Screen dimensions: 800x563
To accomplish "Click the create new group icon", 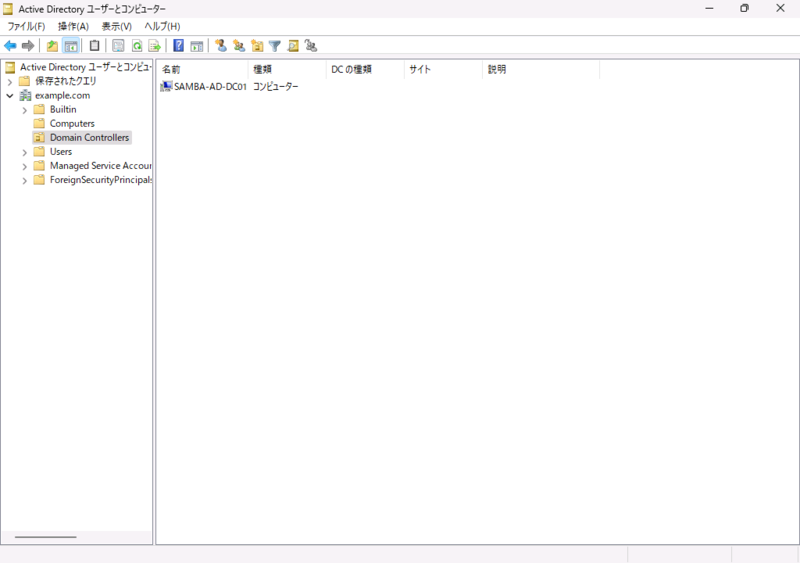I will click(239, 46).
